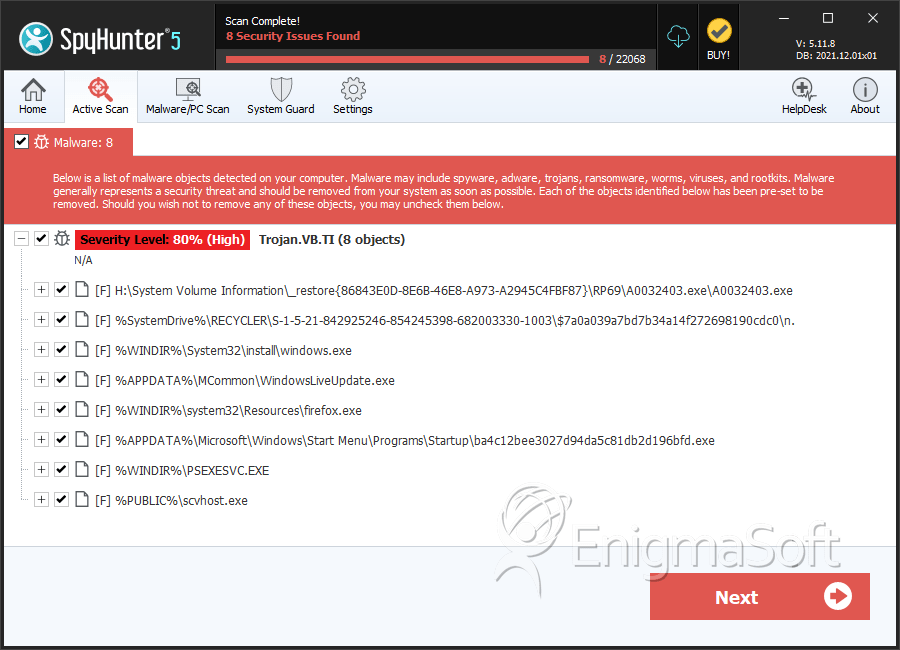This screenshot has height=650, width=900.
Task: Select the Malware: 8 results tab
Action: [x=68, y=142]
